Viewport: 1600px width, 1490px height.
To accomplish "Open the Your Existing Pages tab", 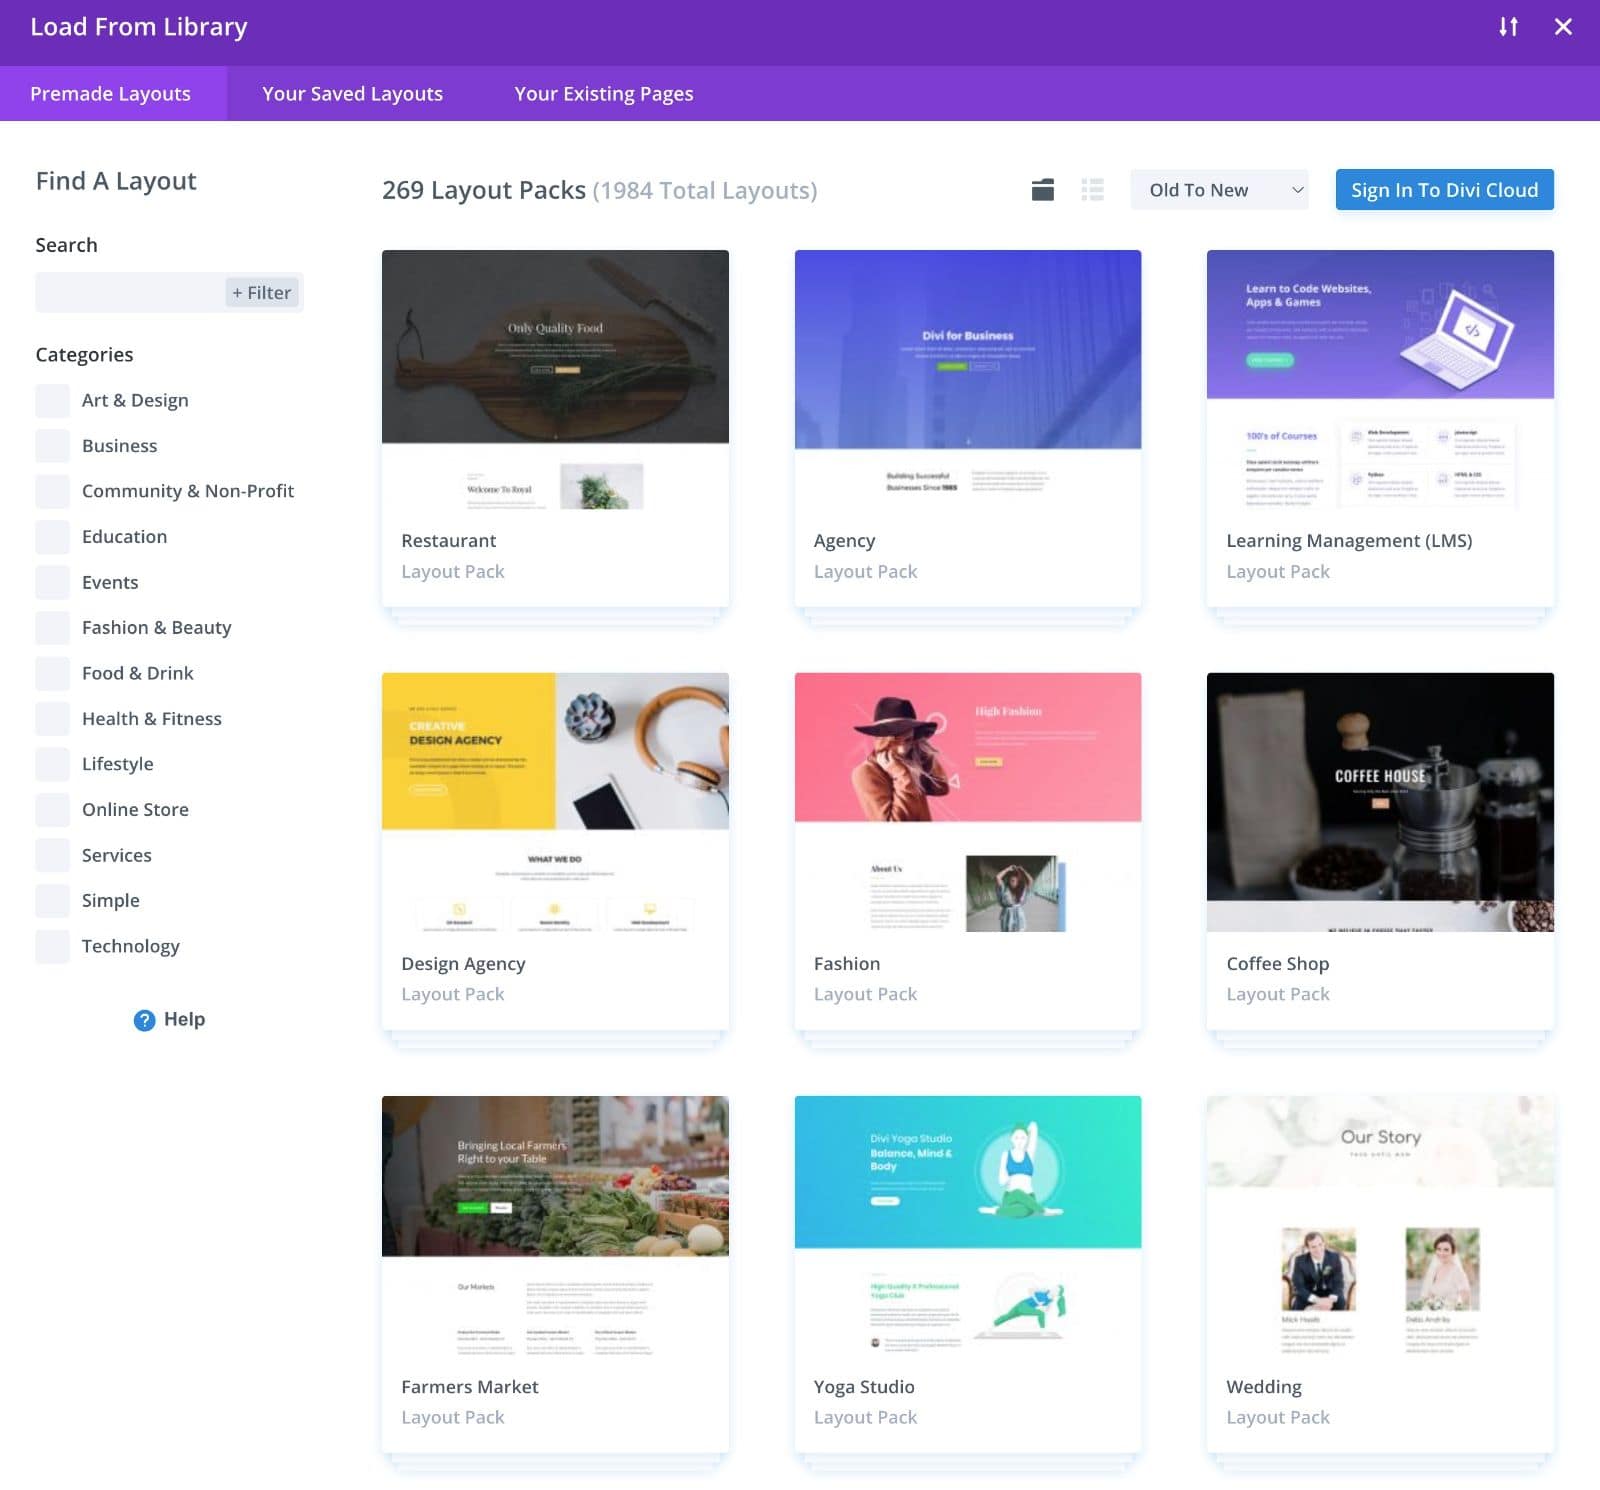I will tap(603, 93).
